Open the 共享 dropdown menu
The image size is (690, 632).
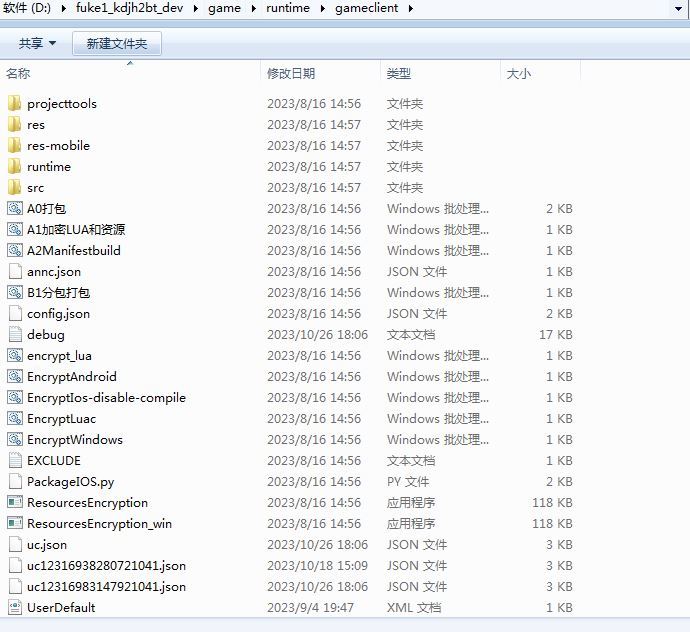coord(37,44)
